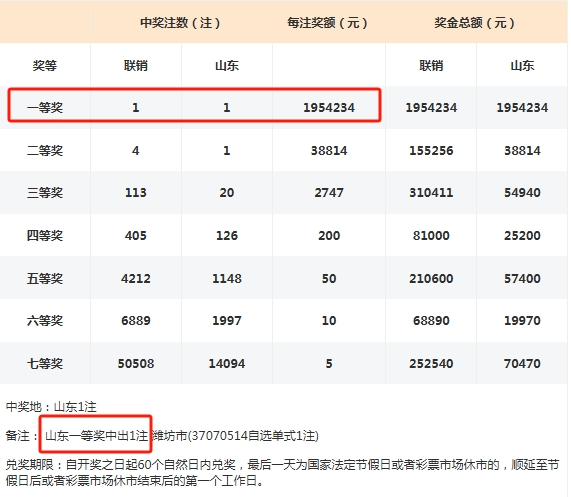Click the value 6889
571x497 pixels.
(x=136, y=321)
